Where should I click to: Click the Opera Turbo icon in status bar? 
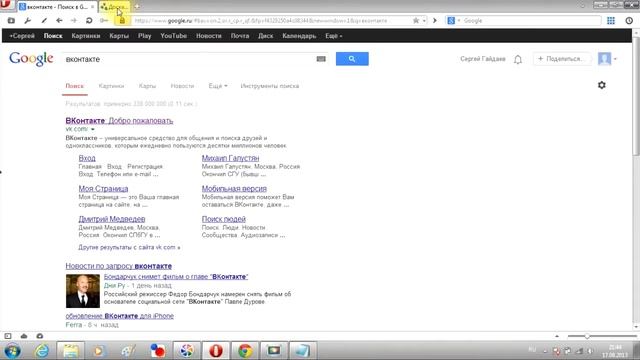pyautogui.click(x=40, y=336)
